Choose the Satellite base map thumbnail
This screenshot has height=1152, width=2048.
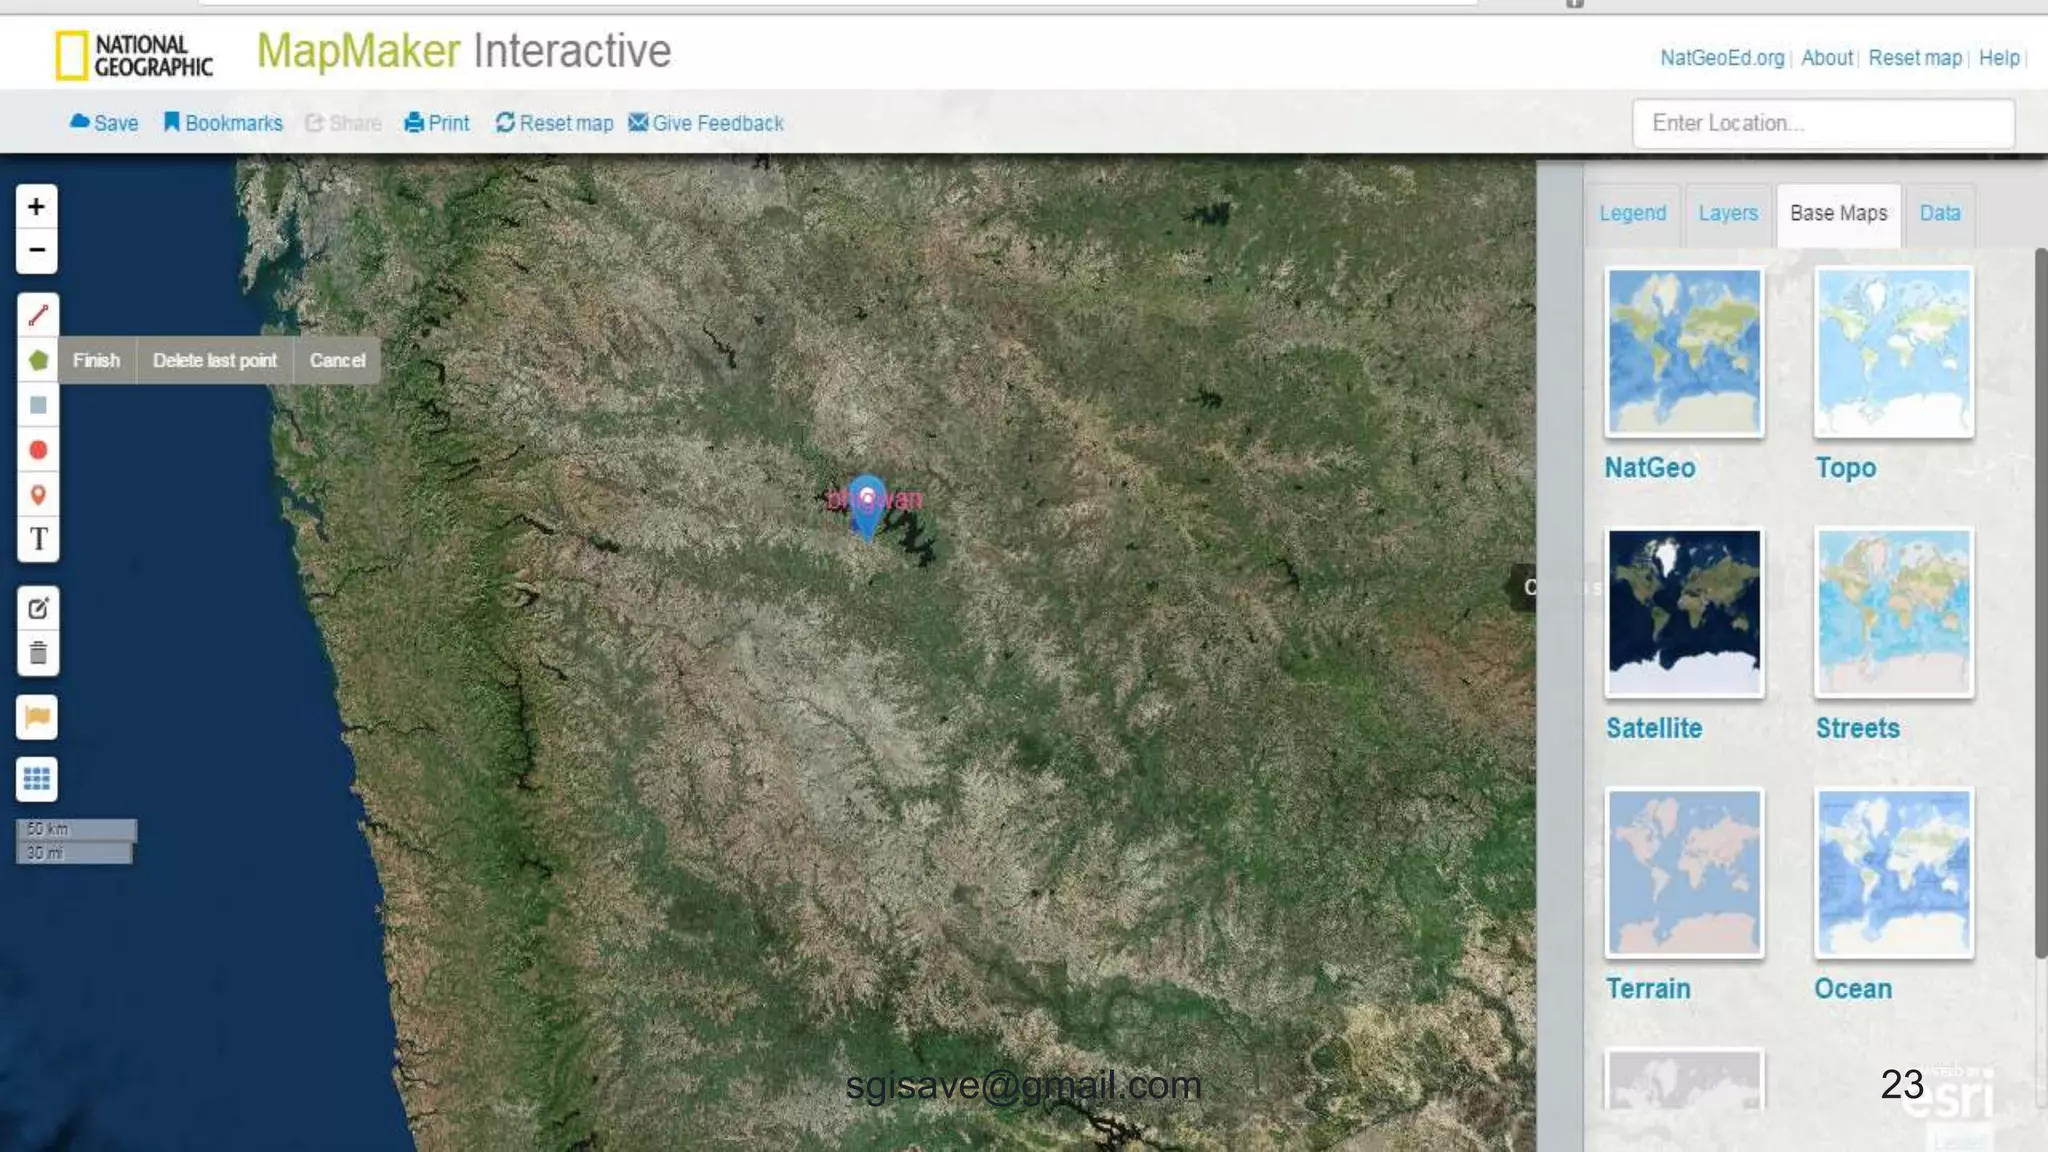(x=1684, y=612)
